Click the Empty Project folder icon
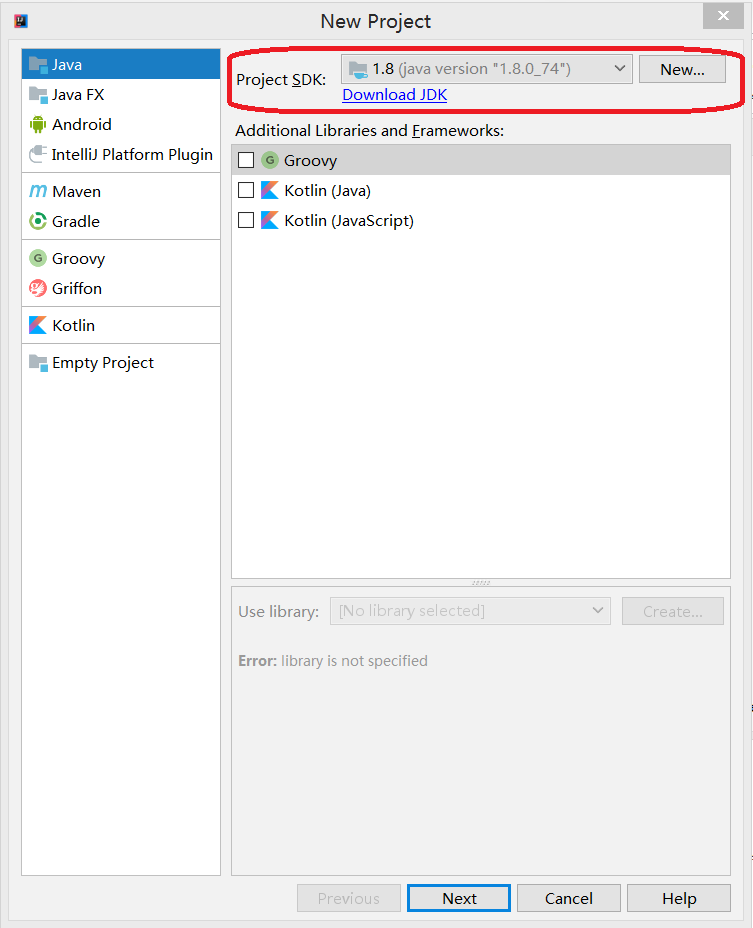This screenshot has width=753, height=928. coord(38,363)
